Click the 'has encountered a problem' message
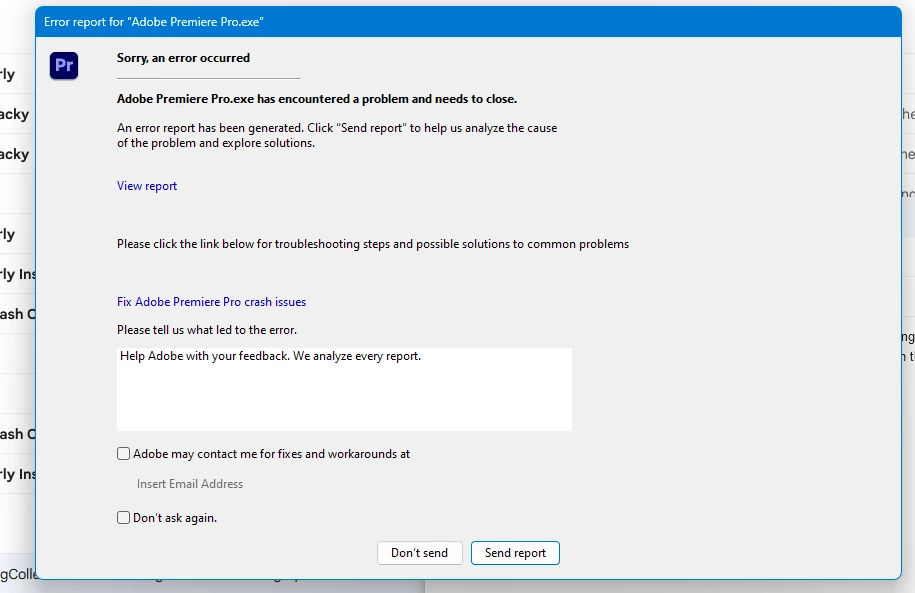 point(317,99)
